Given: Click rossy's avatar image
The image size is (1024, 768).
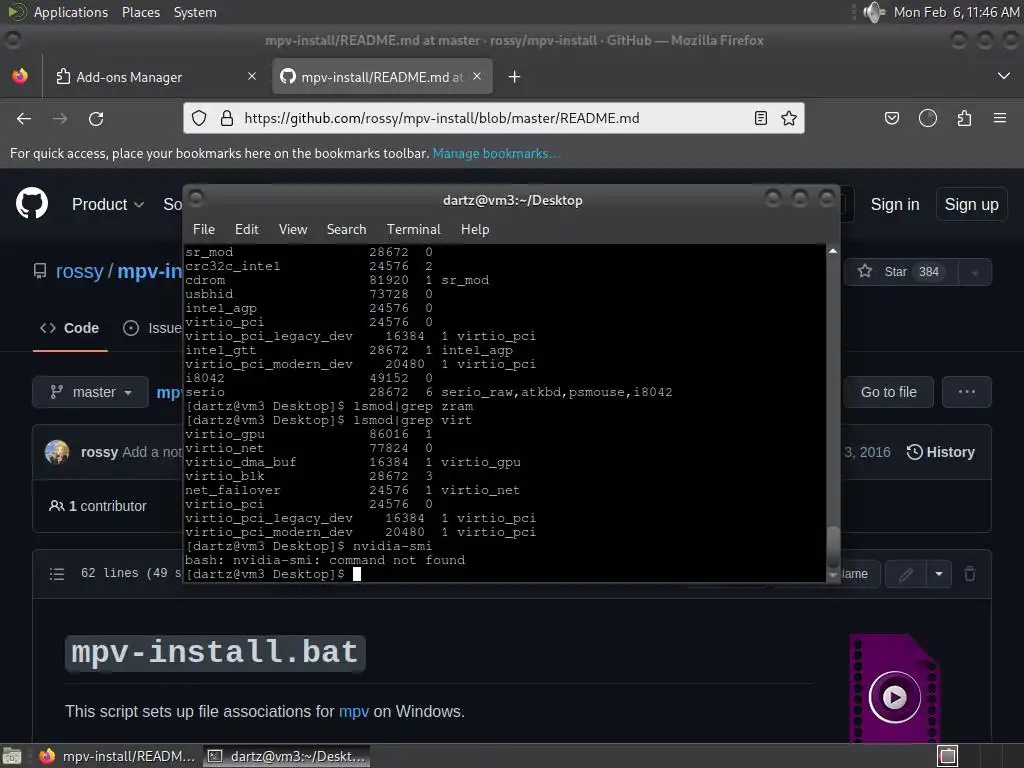Looking at the screenshot, I should (x=57, y=452).
